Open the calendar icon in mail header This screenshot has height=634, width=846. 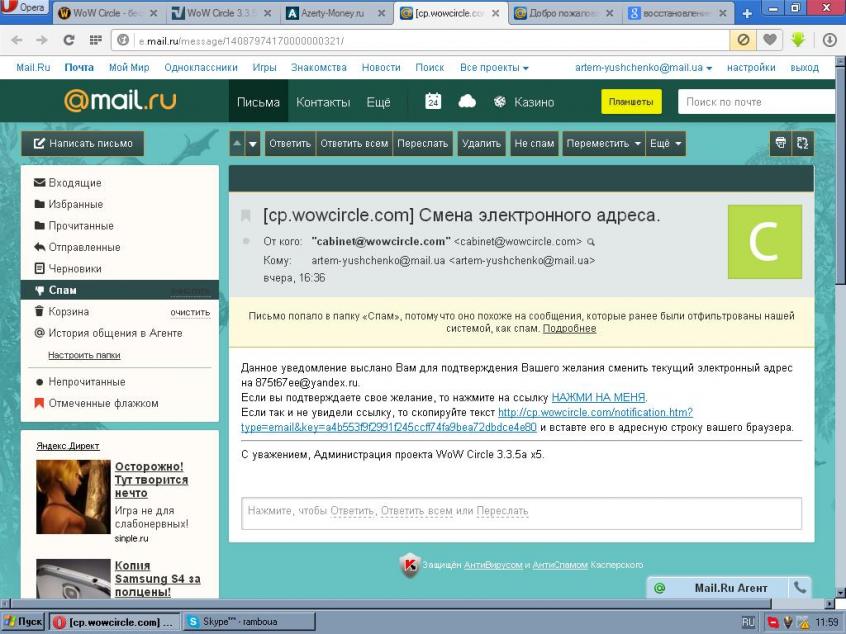coord(433,101)
